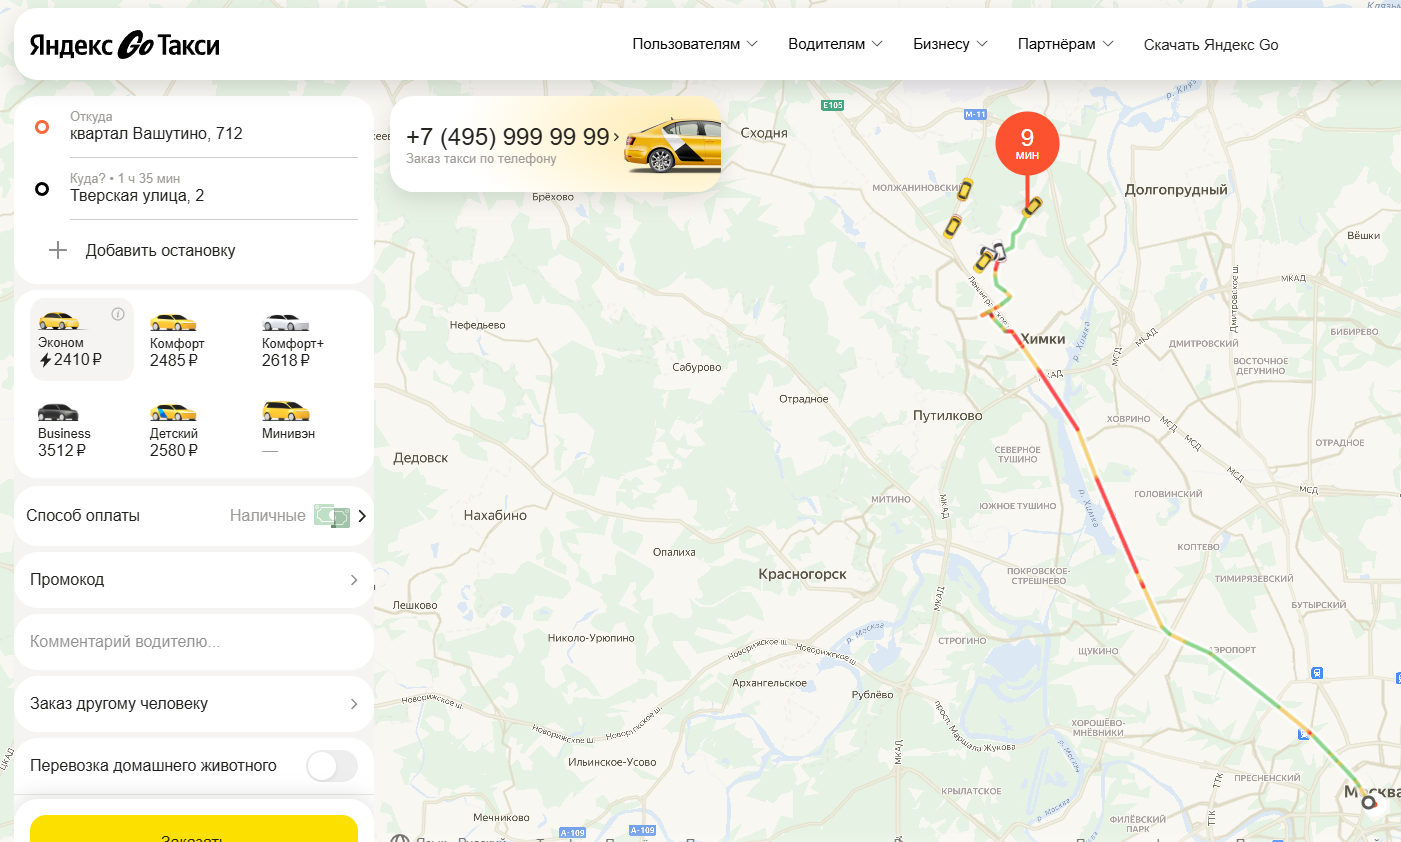Click the destination marker at Москва on the map
The image size is (1401, 842).
(1369, 802)
